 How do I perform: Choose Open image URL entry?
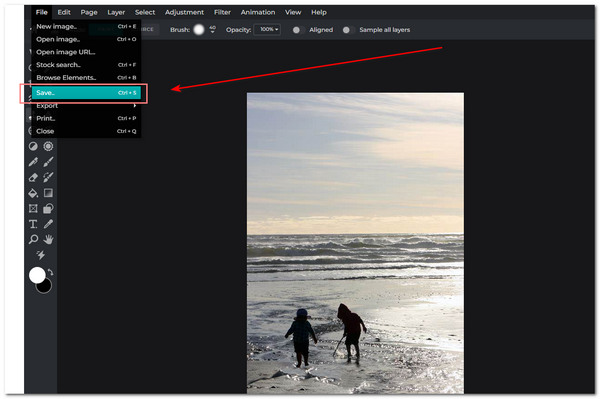click(x=86, y=52)
